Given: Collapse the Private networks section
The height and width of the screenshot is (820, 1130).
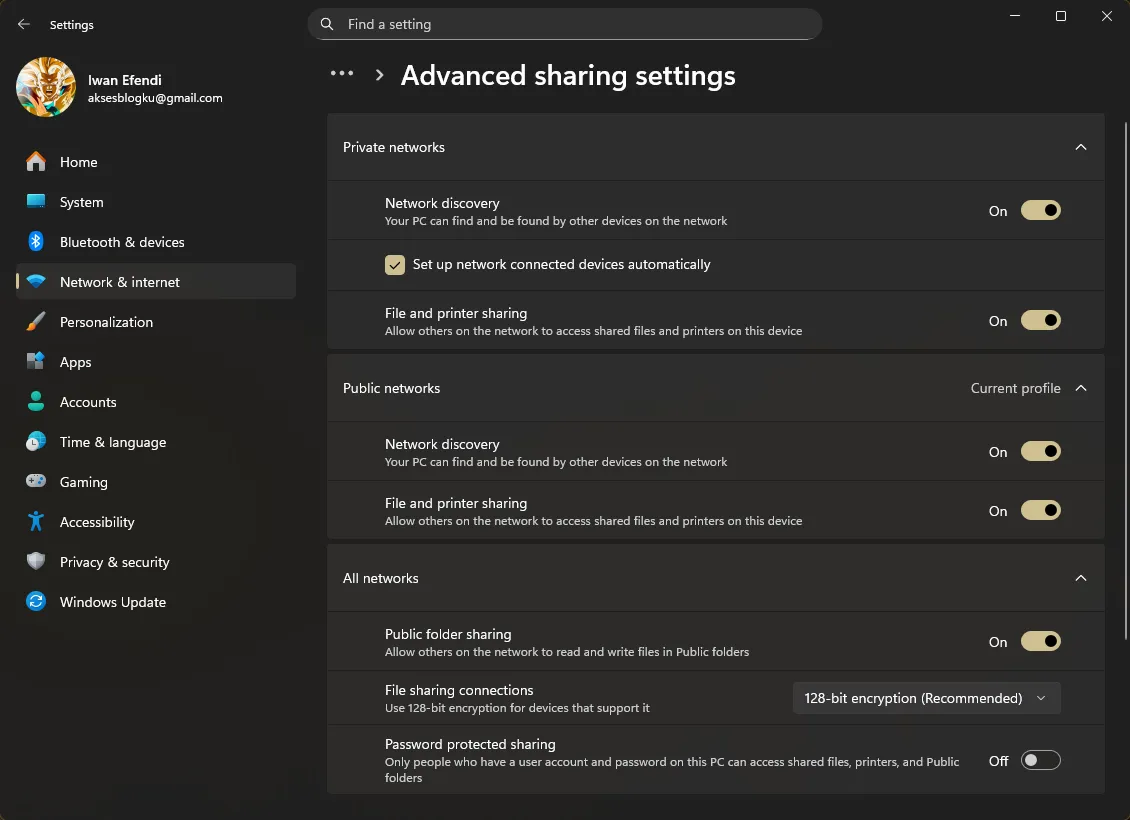Looking at the screenshot, I should [1081, 146].
